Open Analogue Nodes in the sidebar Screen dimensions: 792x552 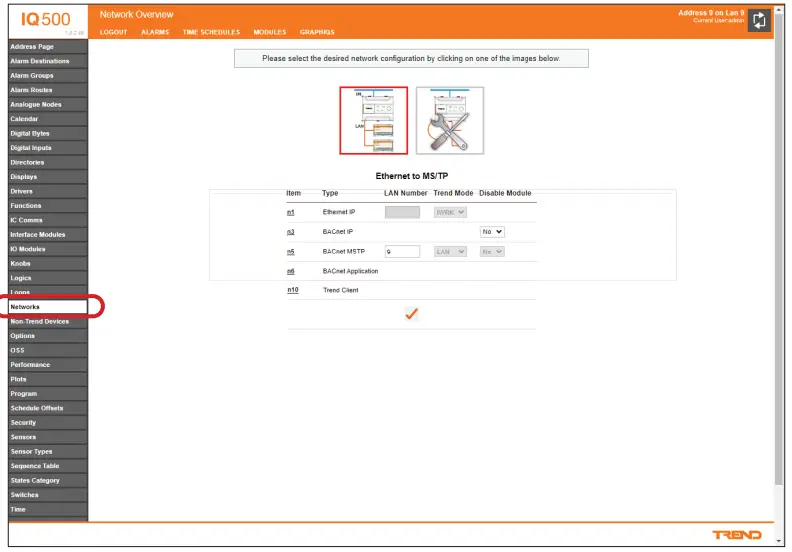click(48, 105)
